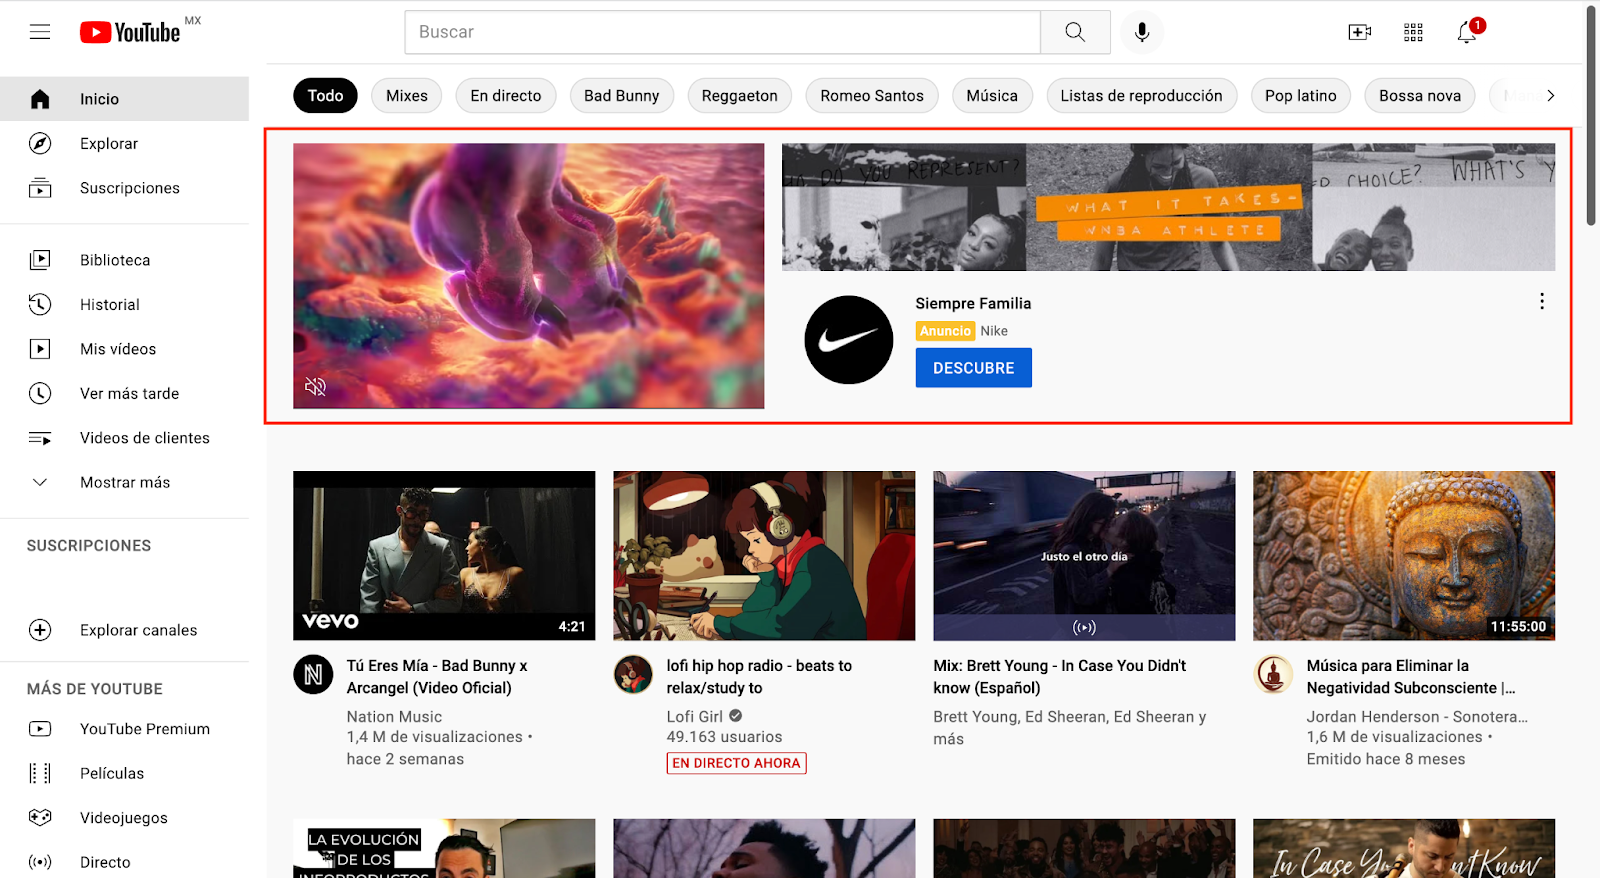Open the Brett Young mix thumbnail
This screenshot has height=878, width=1600.
(x=1084, y=556)
